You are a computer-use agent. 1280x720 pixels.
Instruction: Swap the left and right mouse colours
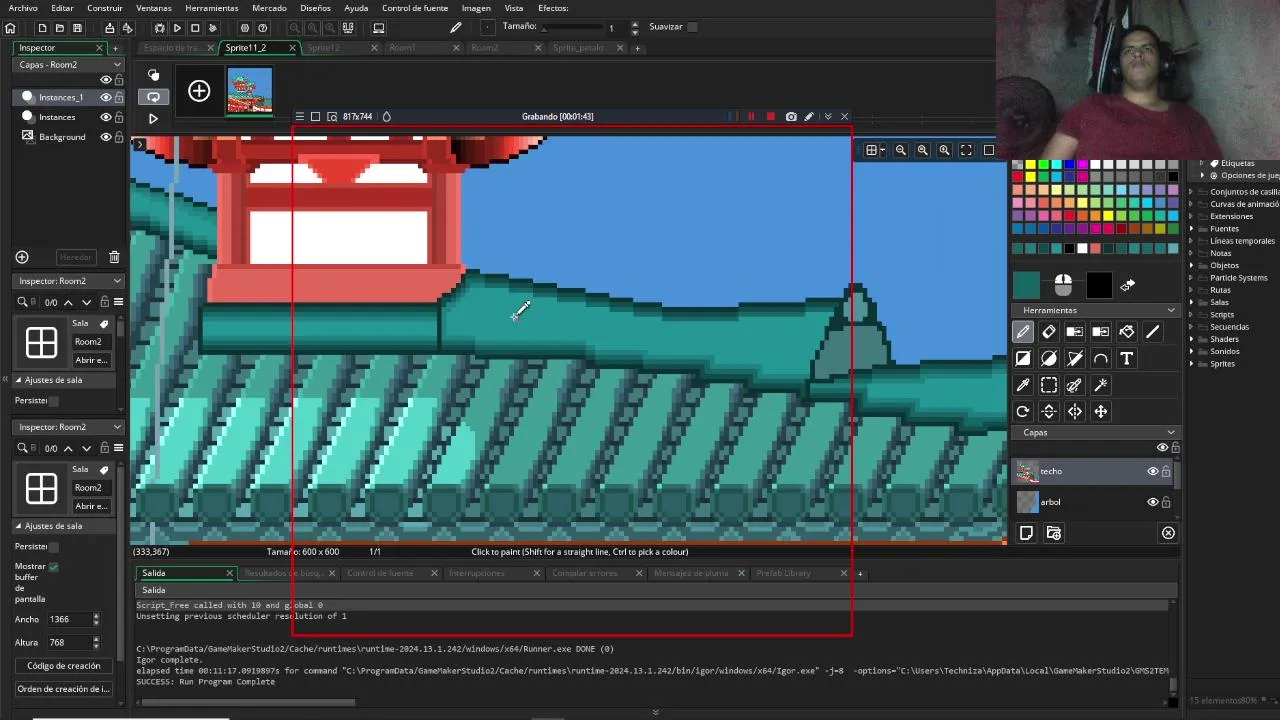coord(1128,286)
